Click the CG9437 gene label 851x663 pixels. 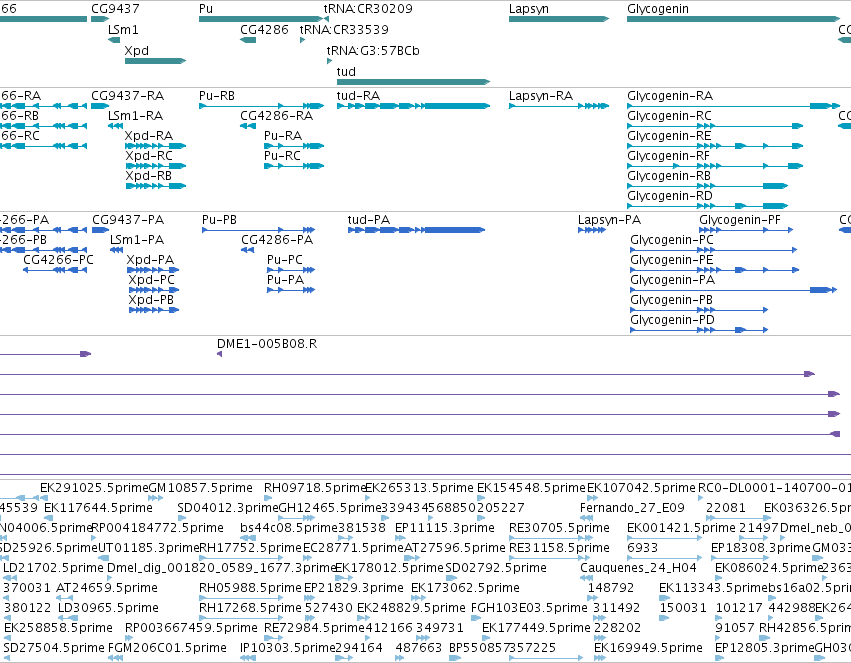(115, 9)
